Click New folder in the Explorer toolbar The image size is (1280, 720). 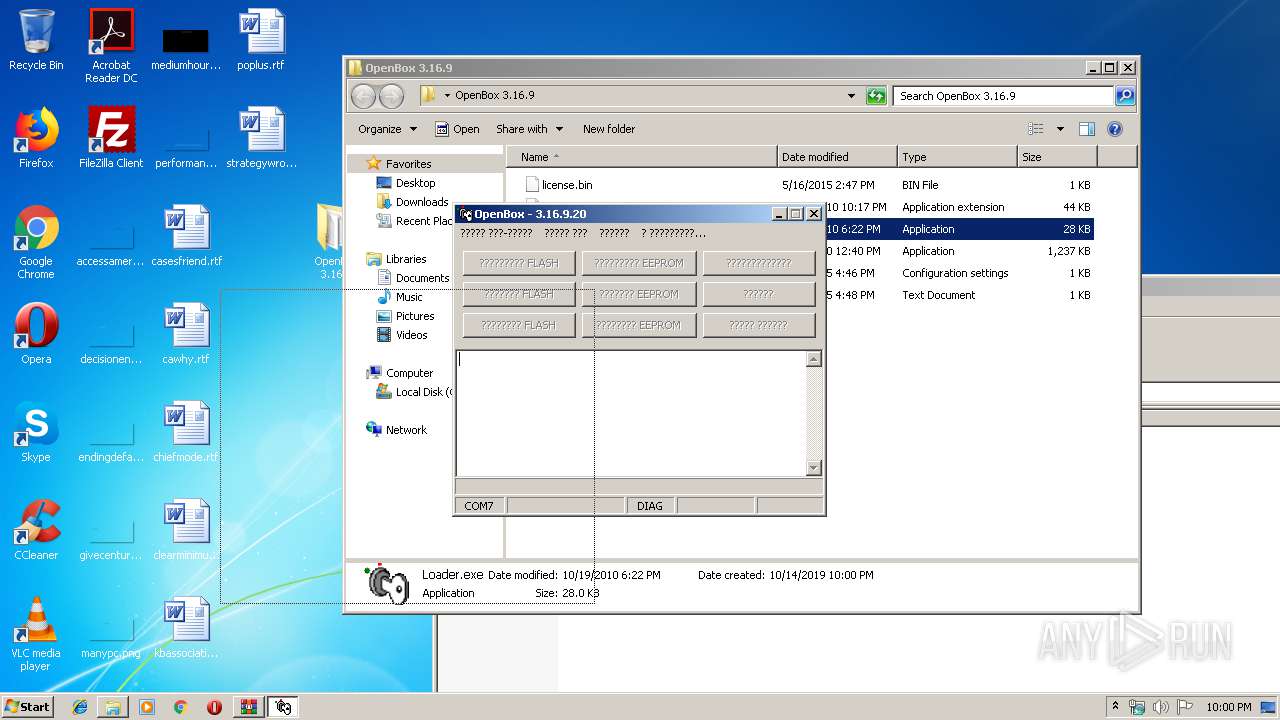tap(609, 129)
